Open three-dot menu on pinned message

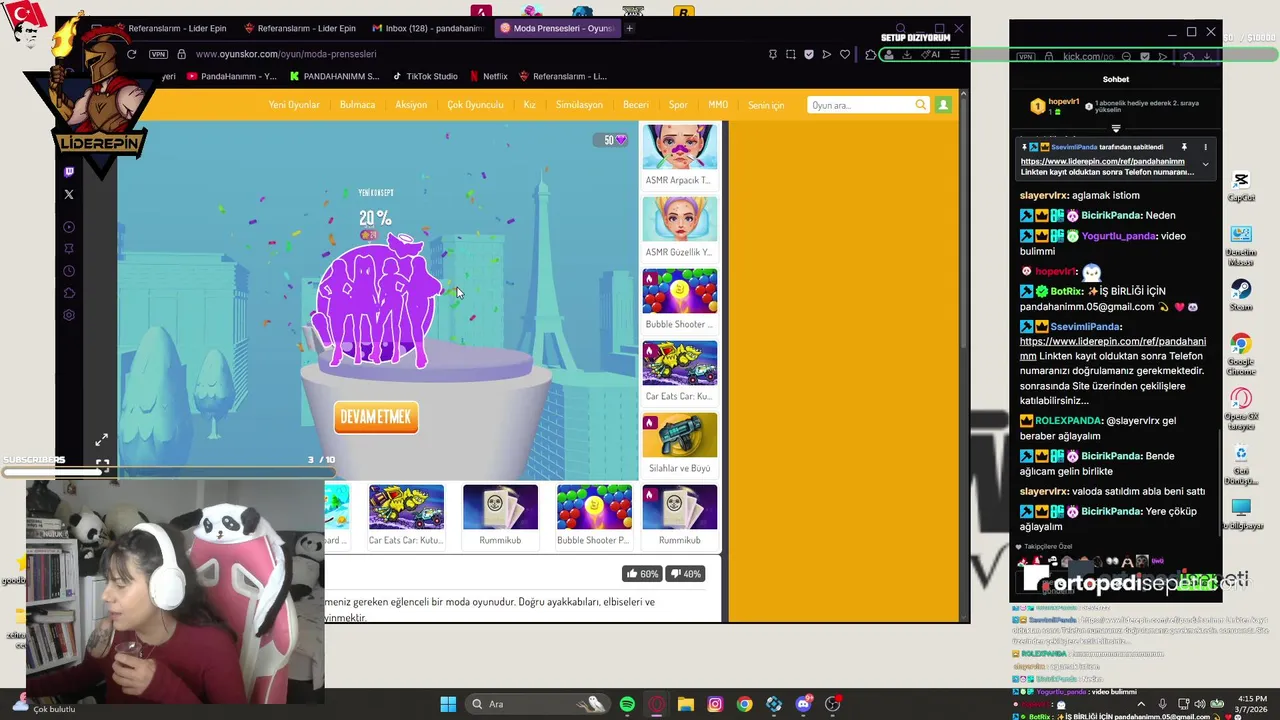(x=1205, y=147)
